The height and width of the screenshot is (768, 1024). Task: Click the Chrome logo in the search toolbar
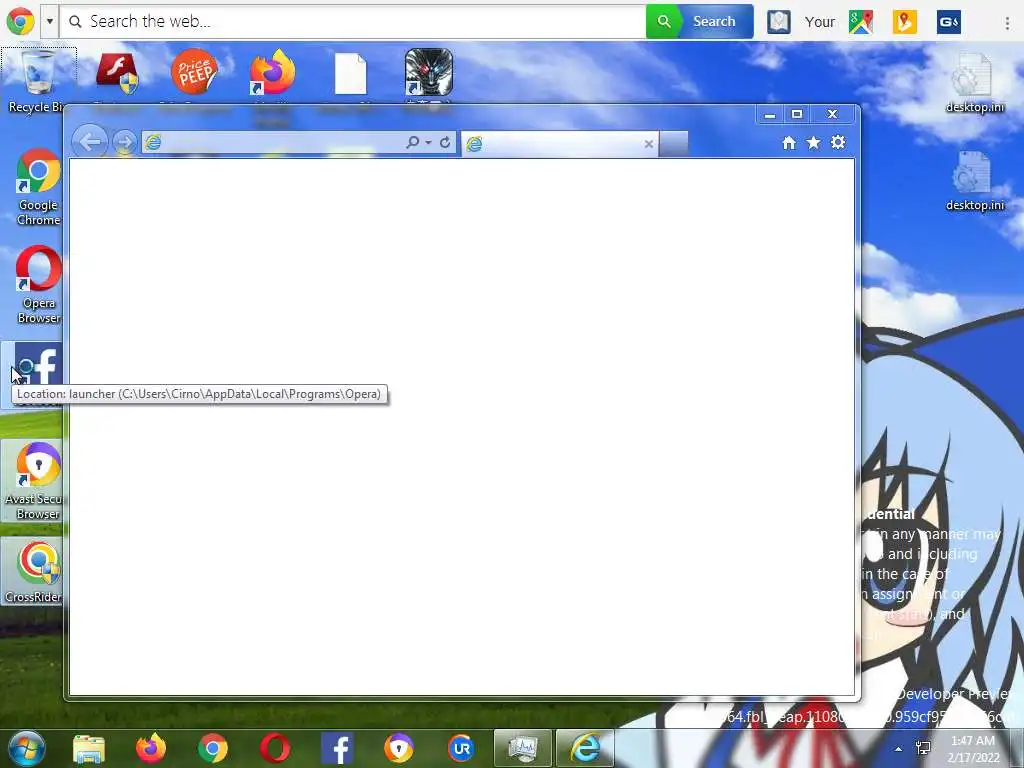(x=20, y=22)
